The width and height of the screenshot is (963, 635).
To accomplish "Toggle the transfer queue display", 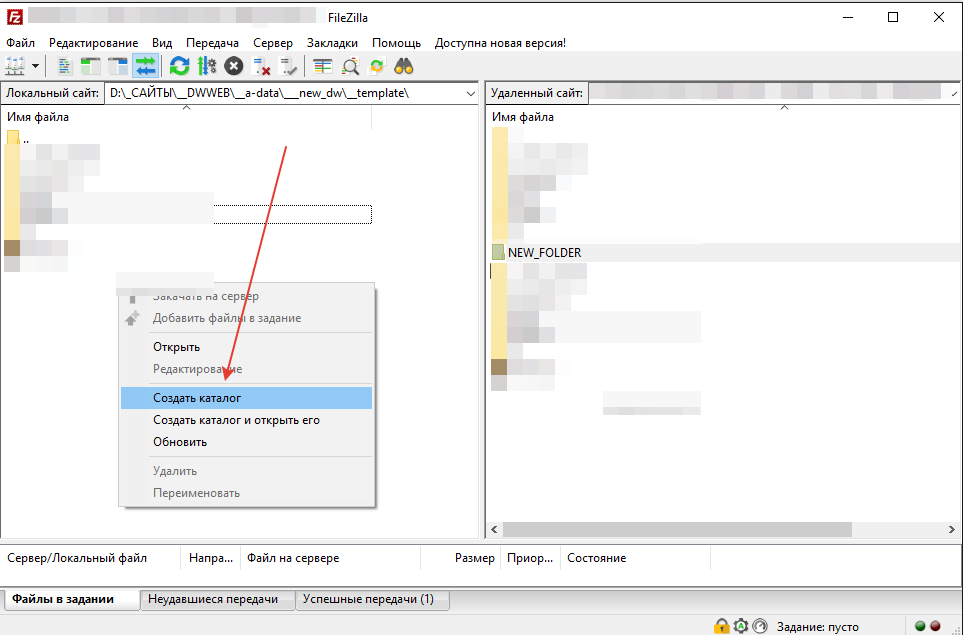I will (146, 66).
